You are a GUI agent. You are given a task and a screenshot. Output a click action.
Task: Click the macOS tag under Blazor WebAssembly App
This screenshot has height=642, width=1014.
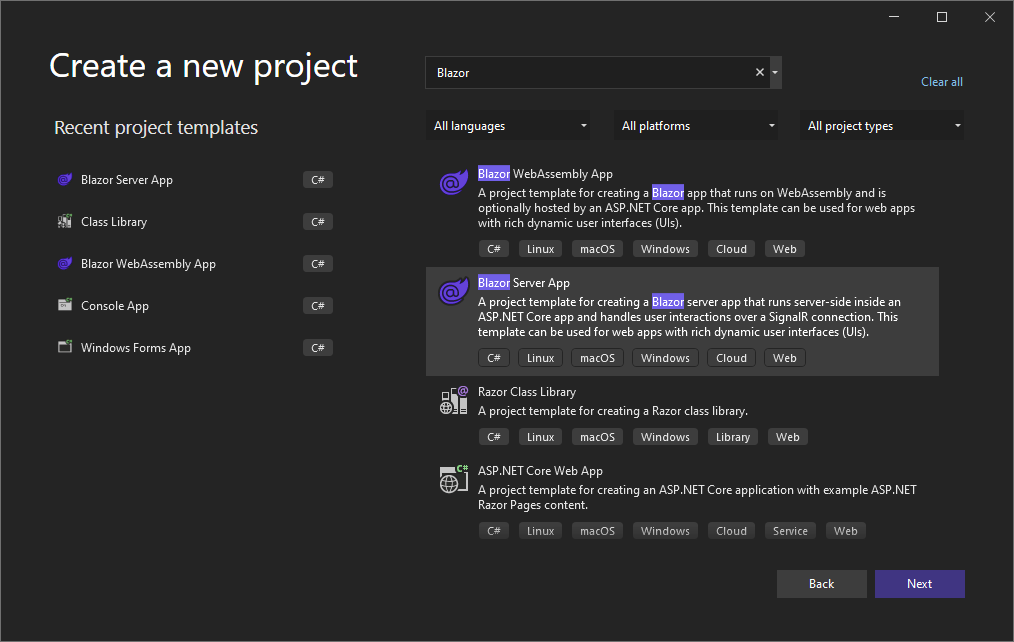click(x=598, y=249)
